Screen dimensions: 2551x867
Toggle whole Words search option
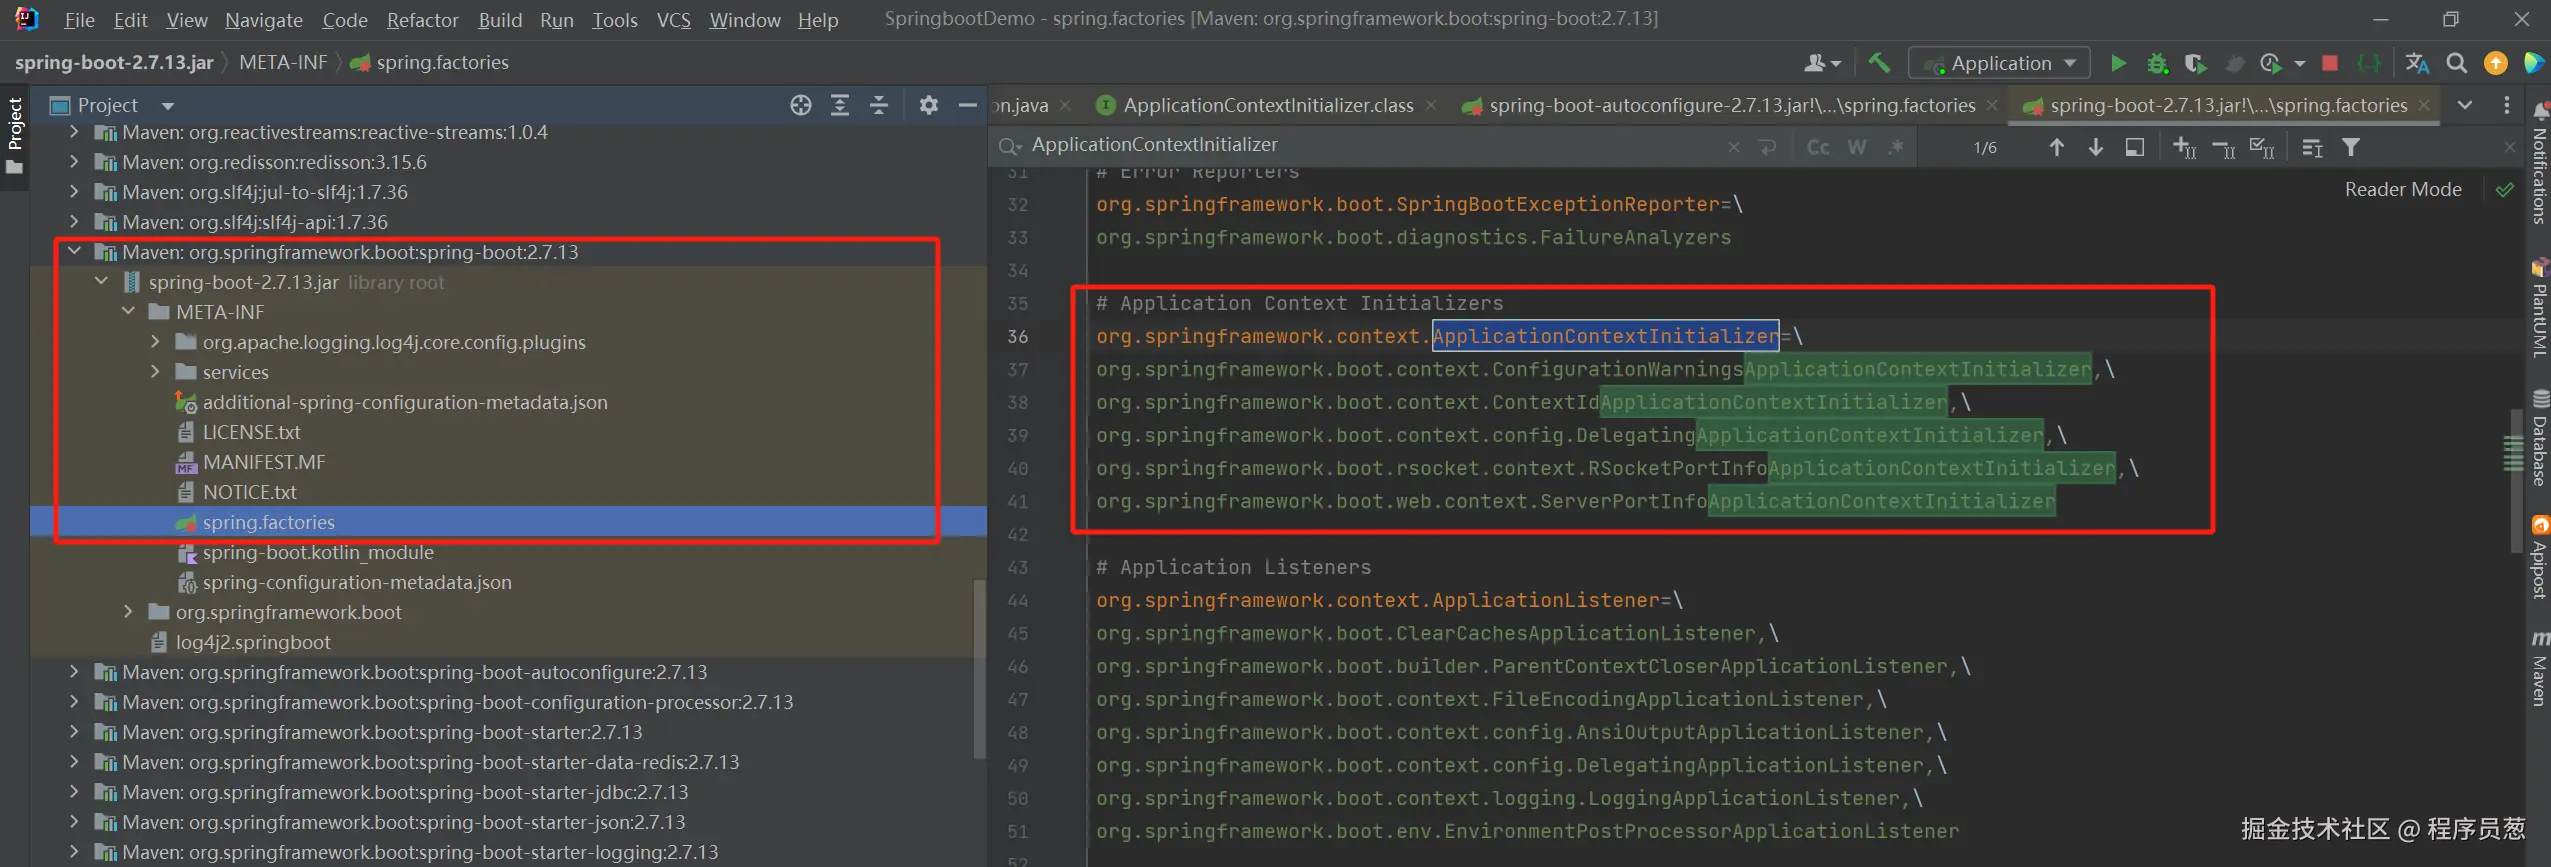1857,147
